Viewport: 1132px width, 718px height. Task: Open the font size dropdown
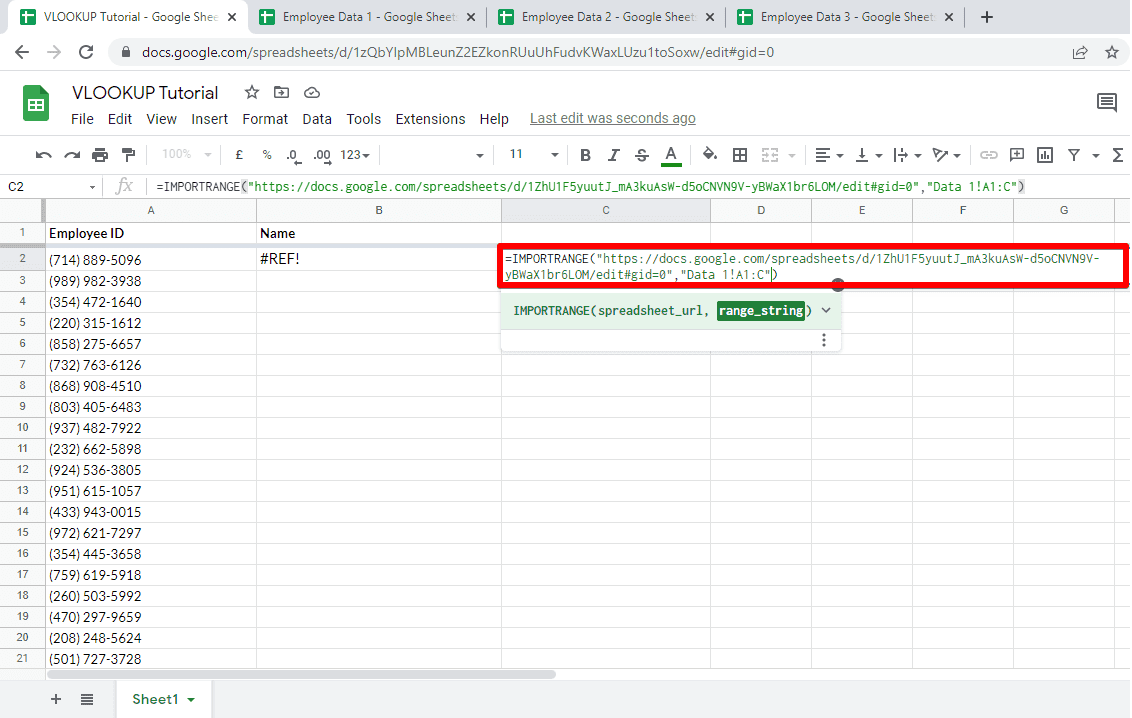(x=531, y=155)
